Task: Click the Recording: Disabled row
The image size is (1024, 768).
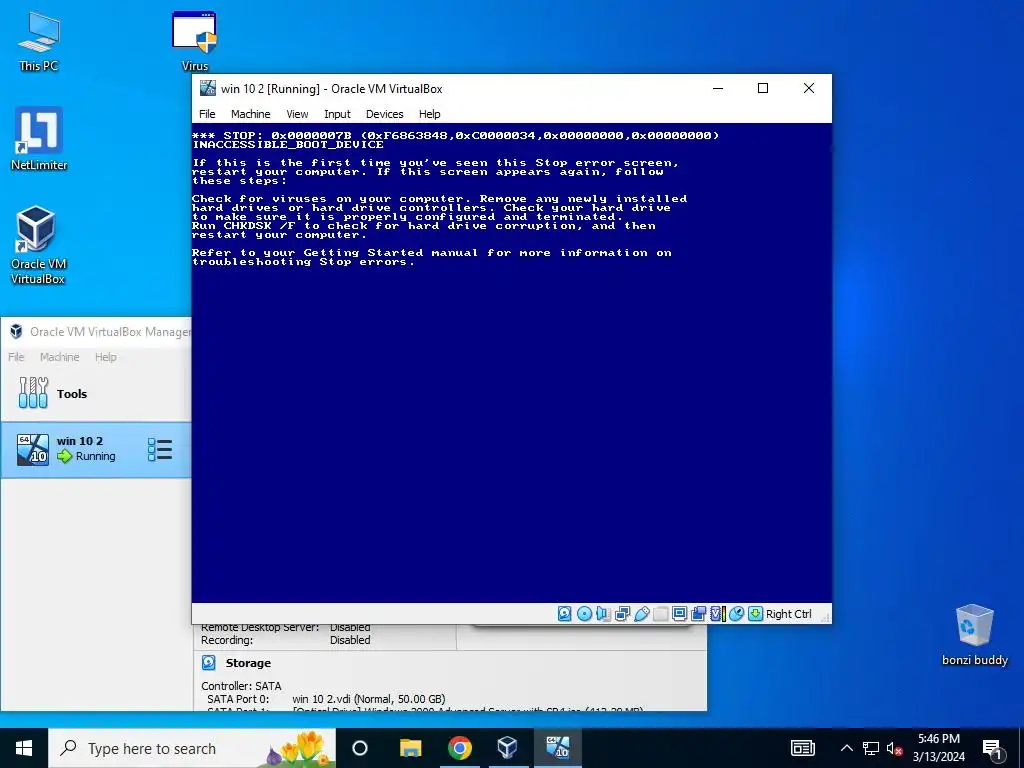Action: pos(285,640)
